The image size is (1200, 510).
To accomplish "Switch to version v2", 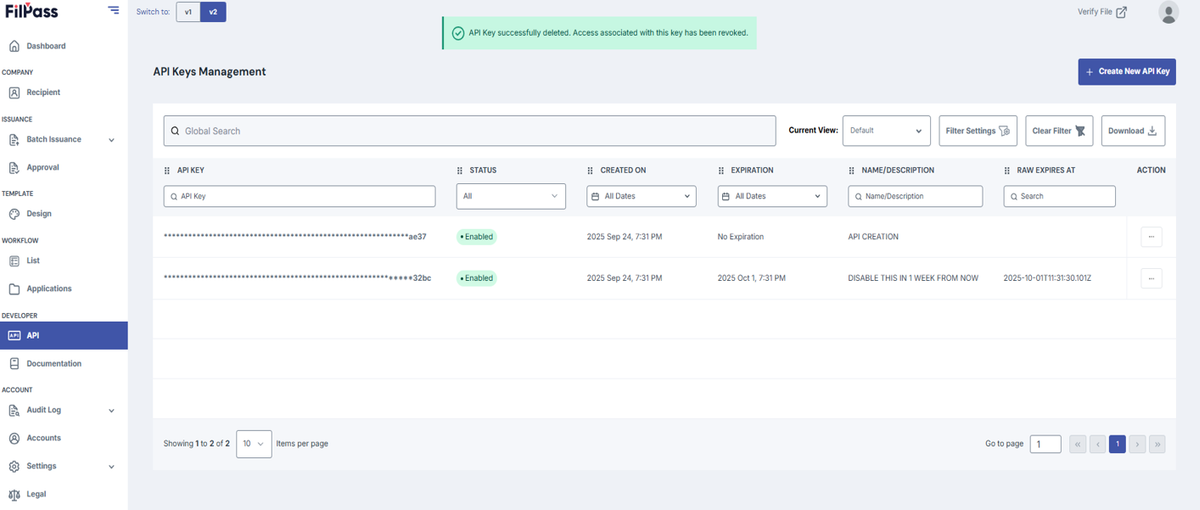I will click(x=212, y=12).
